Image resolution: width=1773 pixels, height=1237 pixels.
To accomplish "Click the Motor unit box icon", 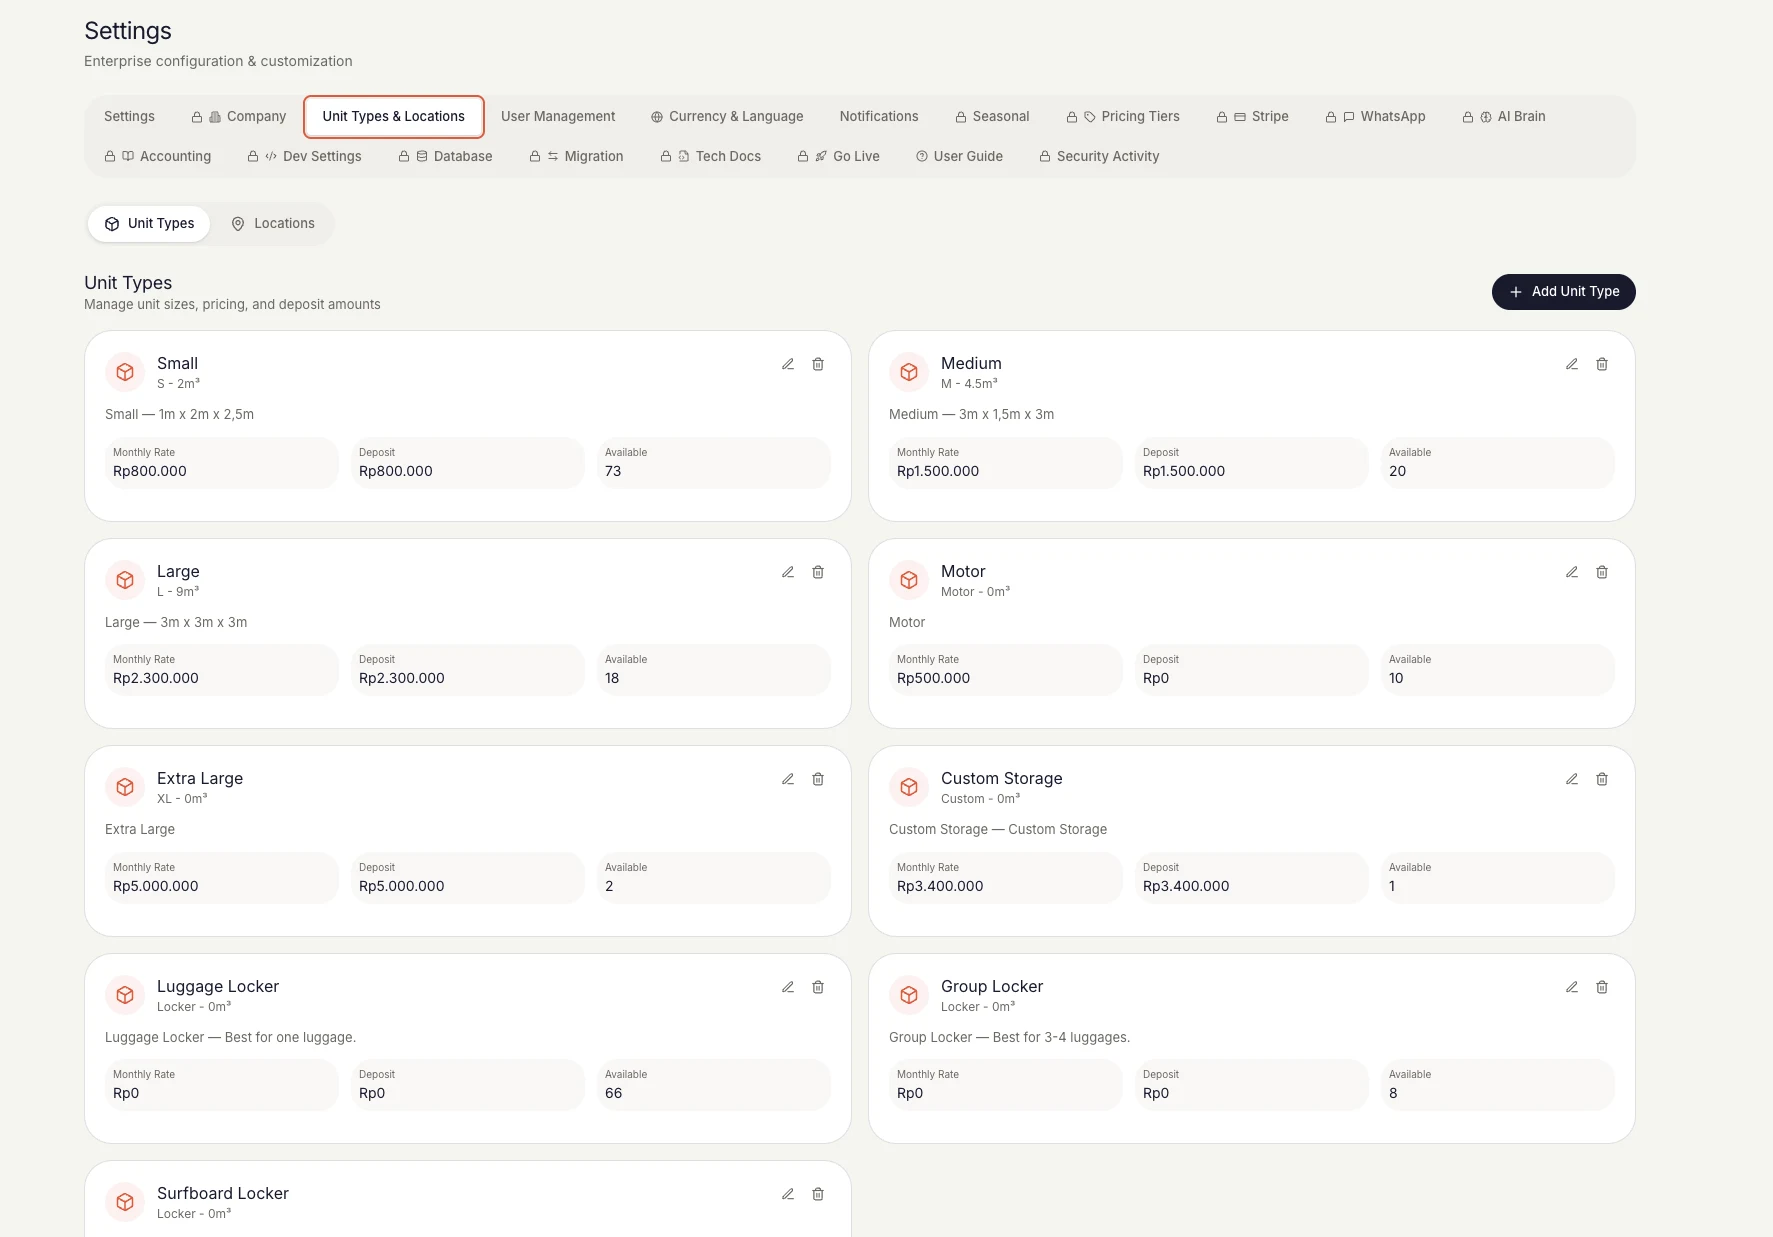I will coord(909,580).
